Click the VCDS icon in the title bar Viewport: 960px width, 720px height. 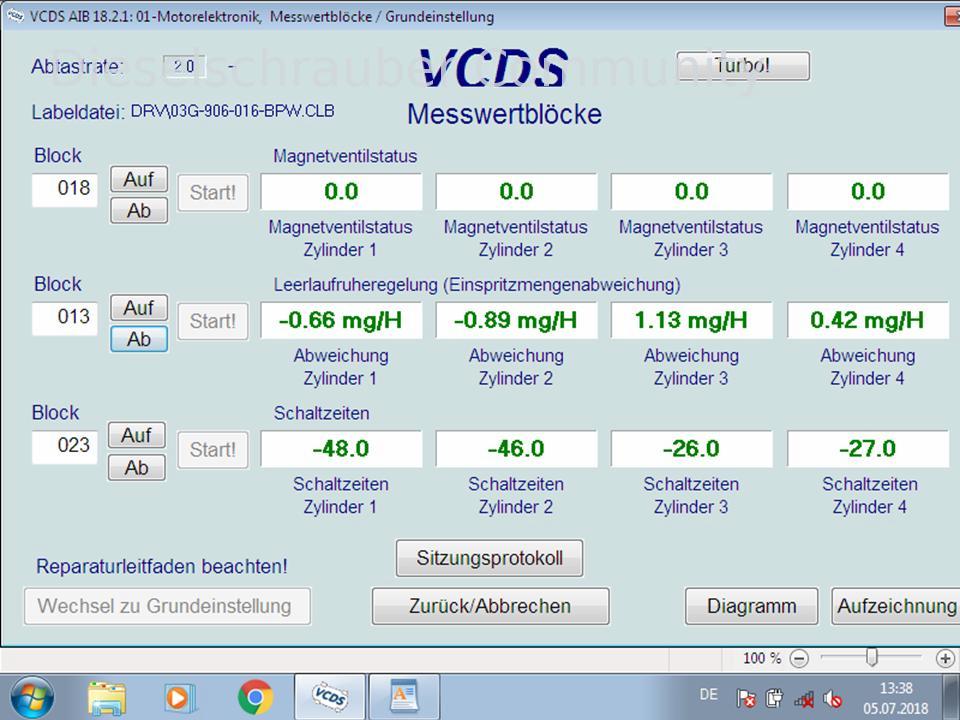15,16
